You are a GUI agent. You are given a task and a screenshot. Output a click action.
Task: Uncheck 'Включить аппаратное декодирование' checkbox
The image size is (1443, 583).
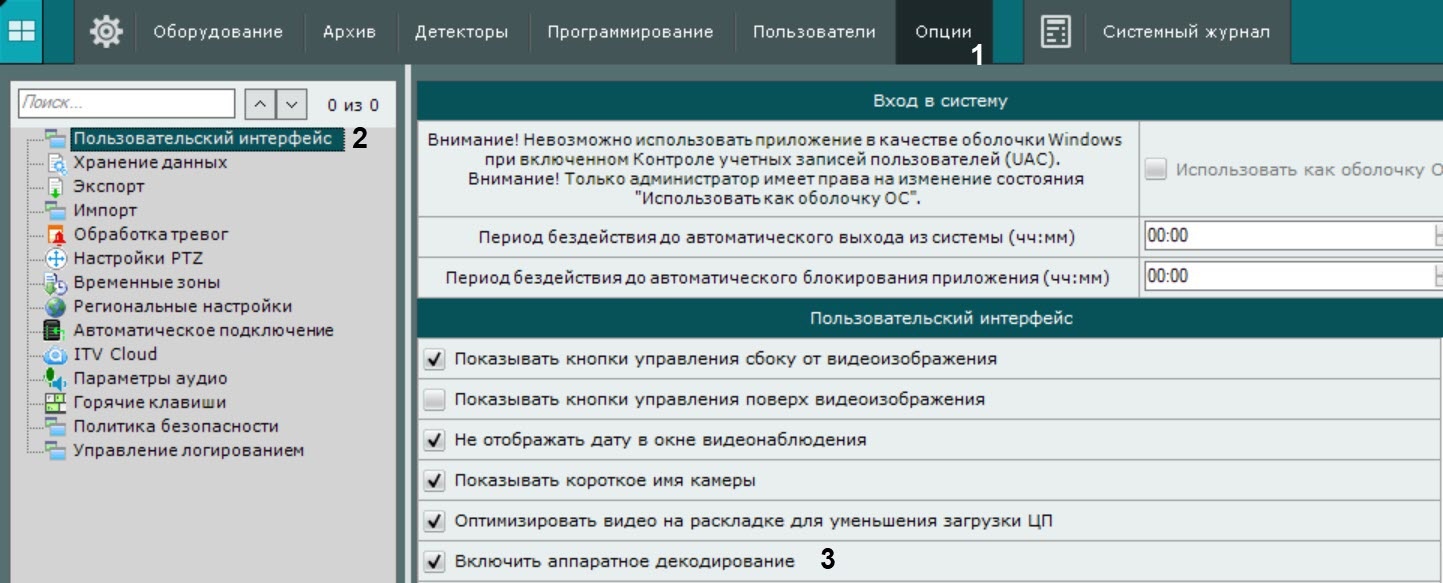tap(434, 562)
